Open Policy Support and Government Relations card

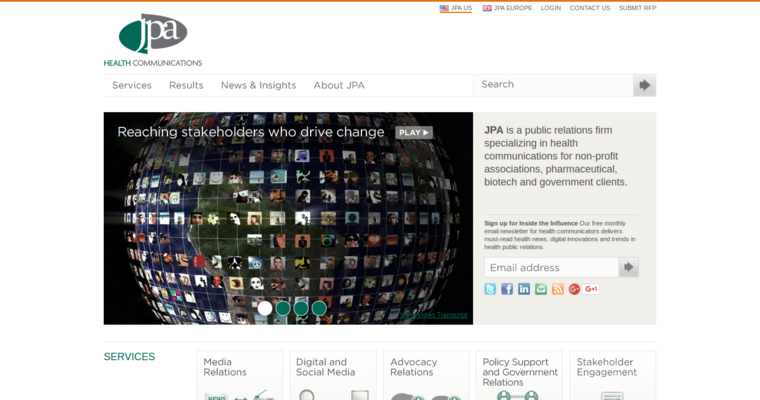click(519, 375)
